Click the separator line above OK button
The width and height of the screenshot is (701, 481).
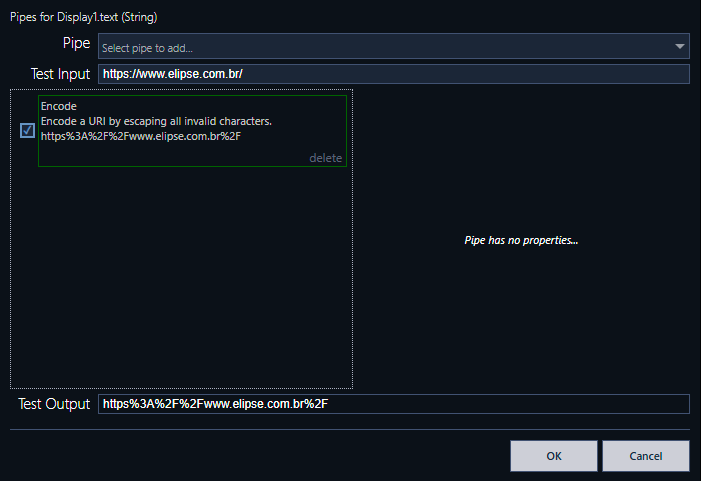coord(350,429)
